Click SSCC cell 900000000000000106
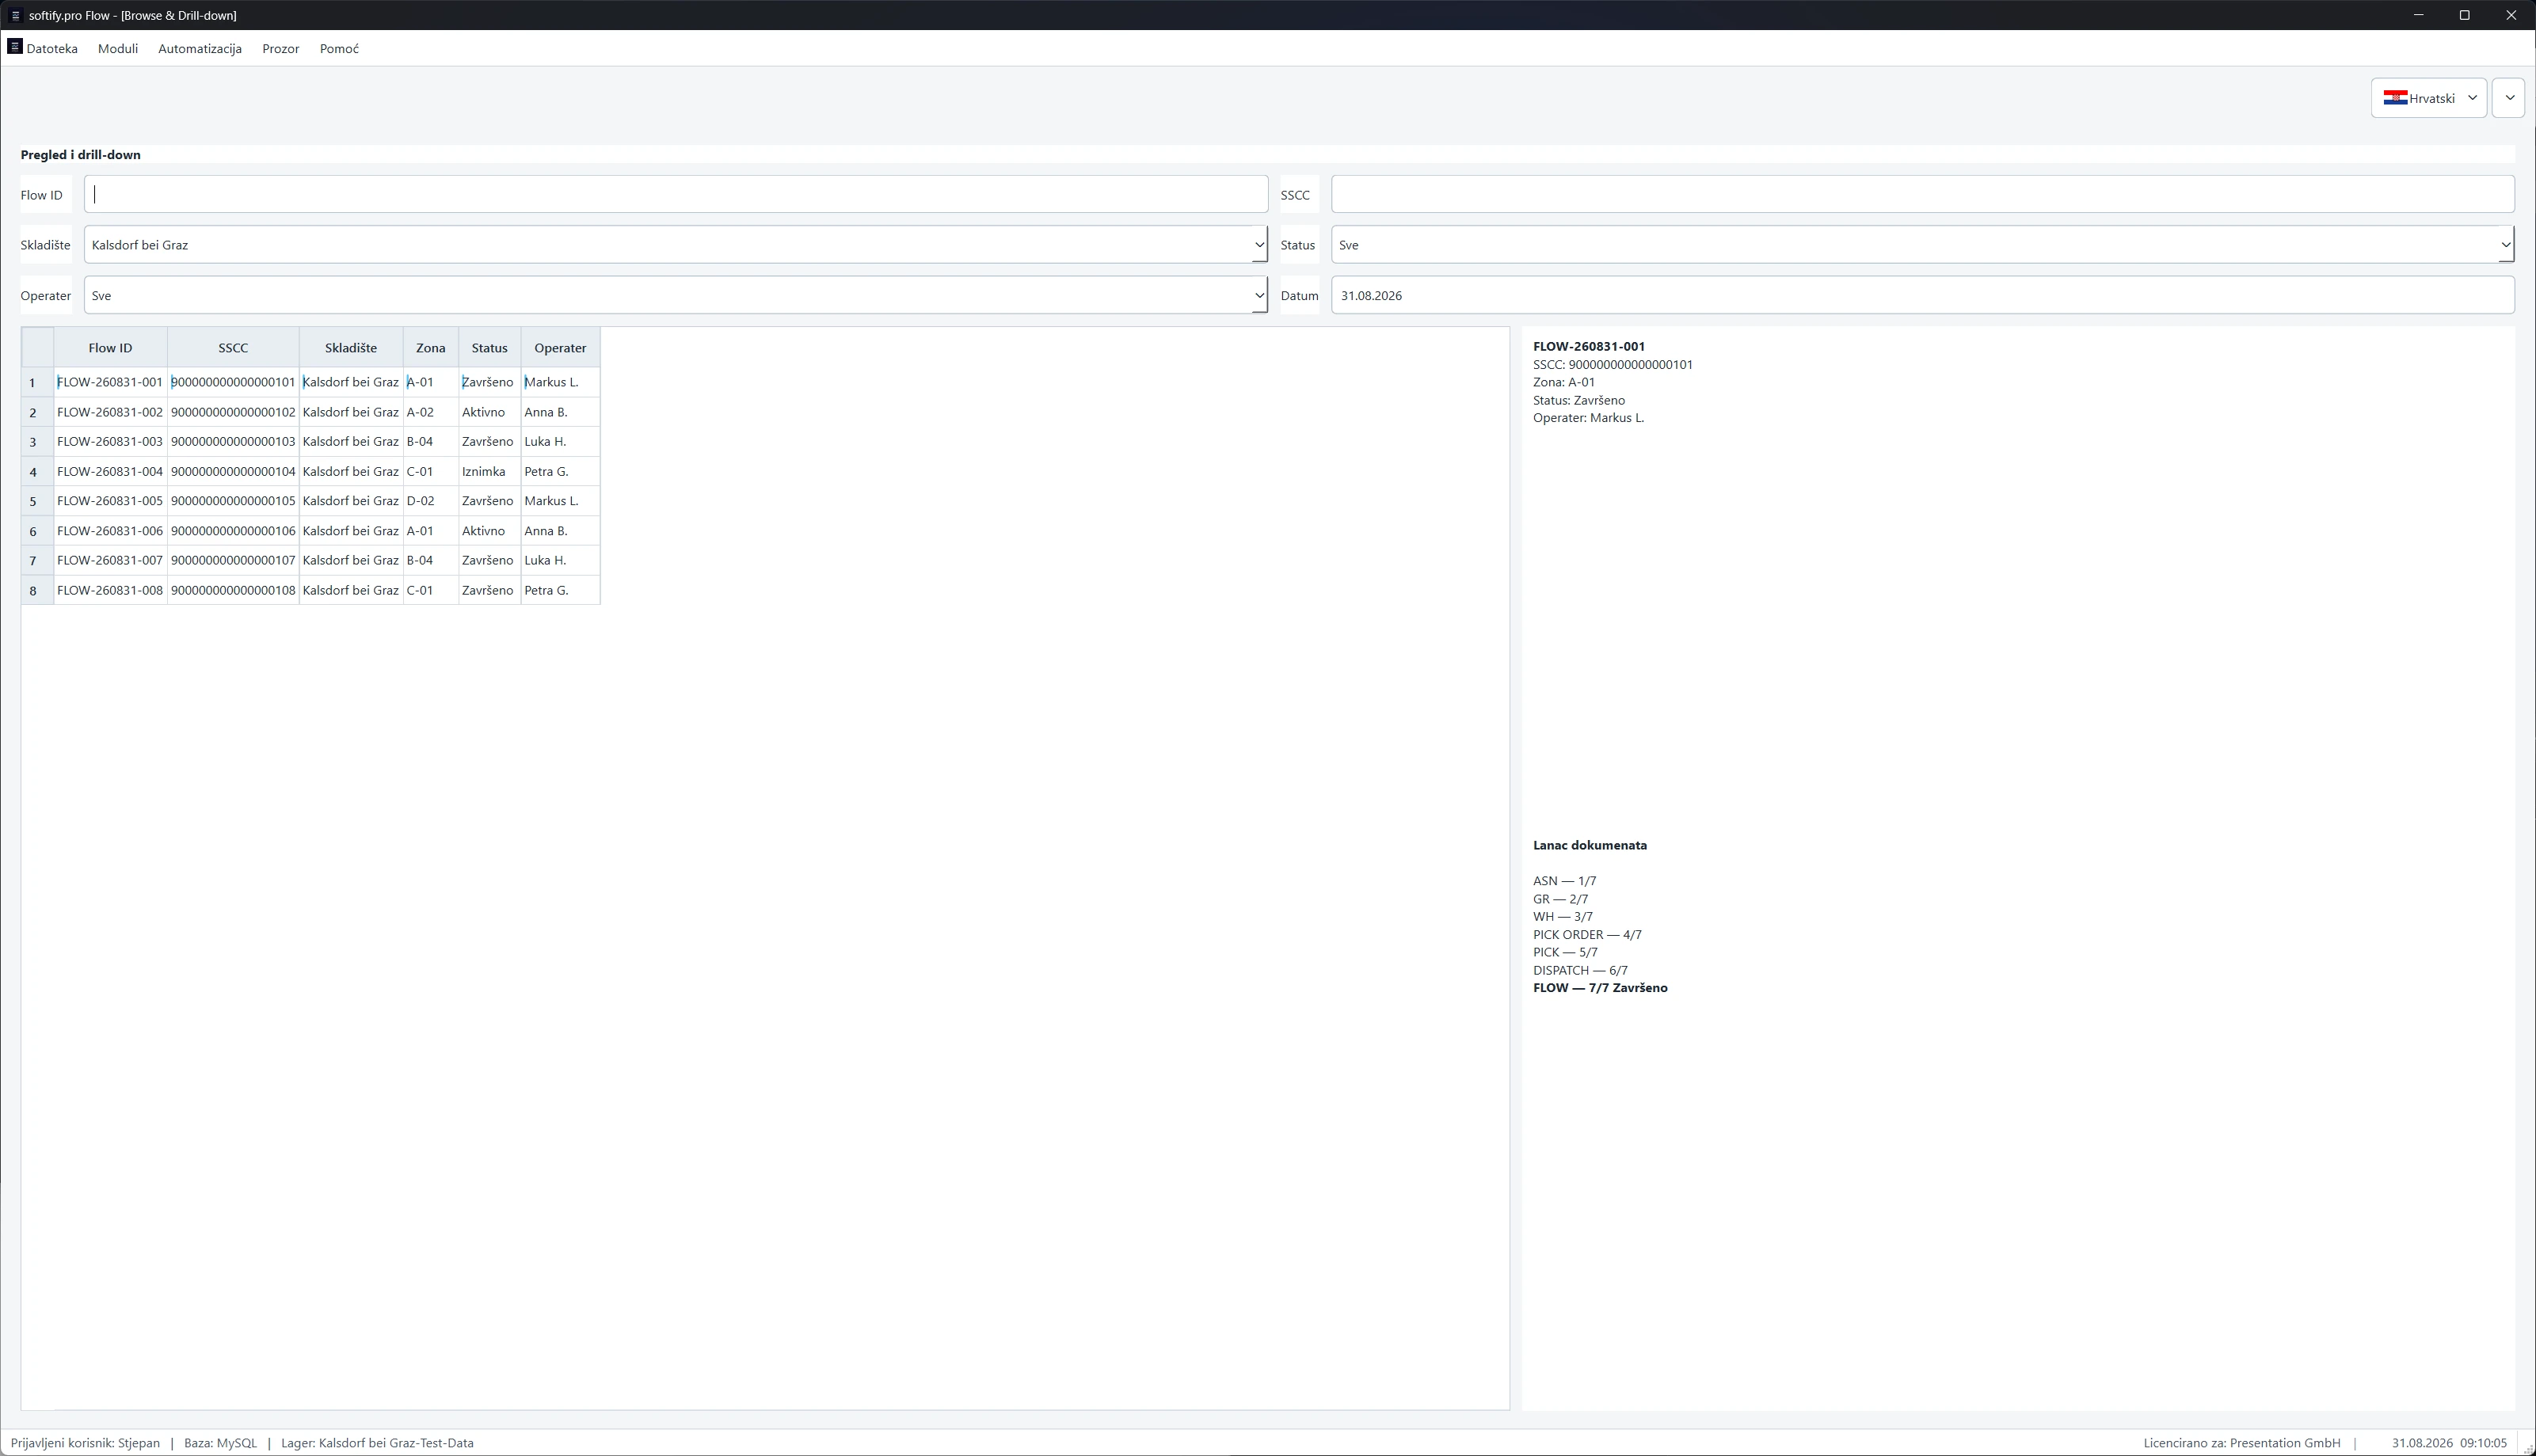The height and width of the screenshot is (1456, 2536). click(x=233, y=531)
